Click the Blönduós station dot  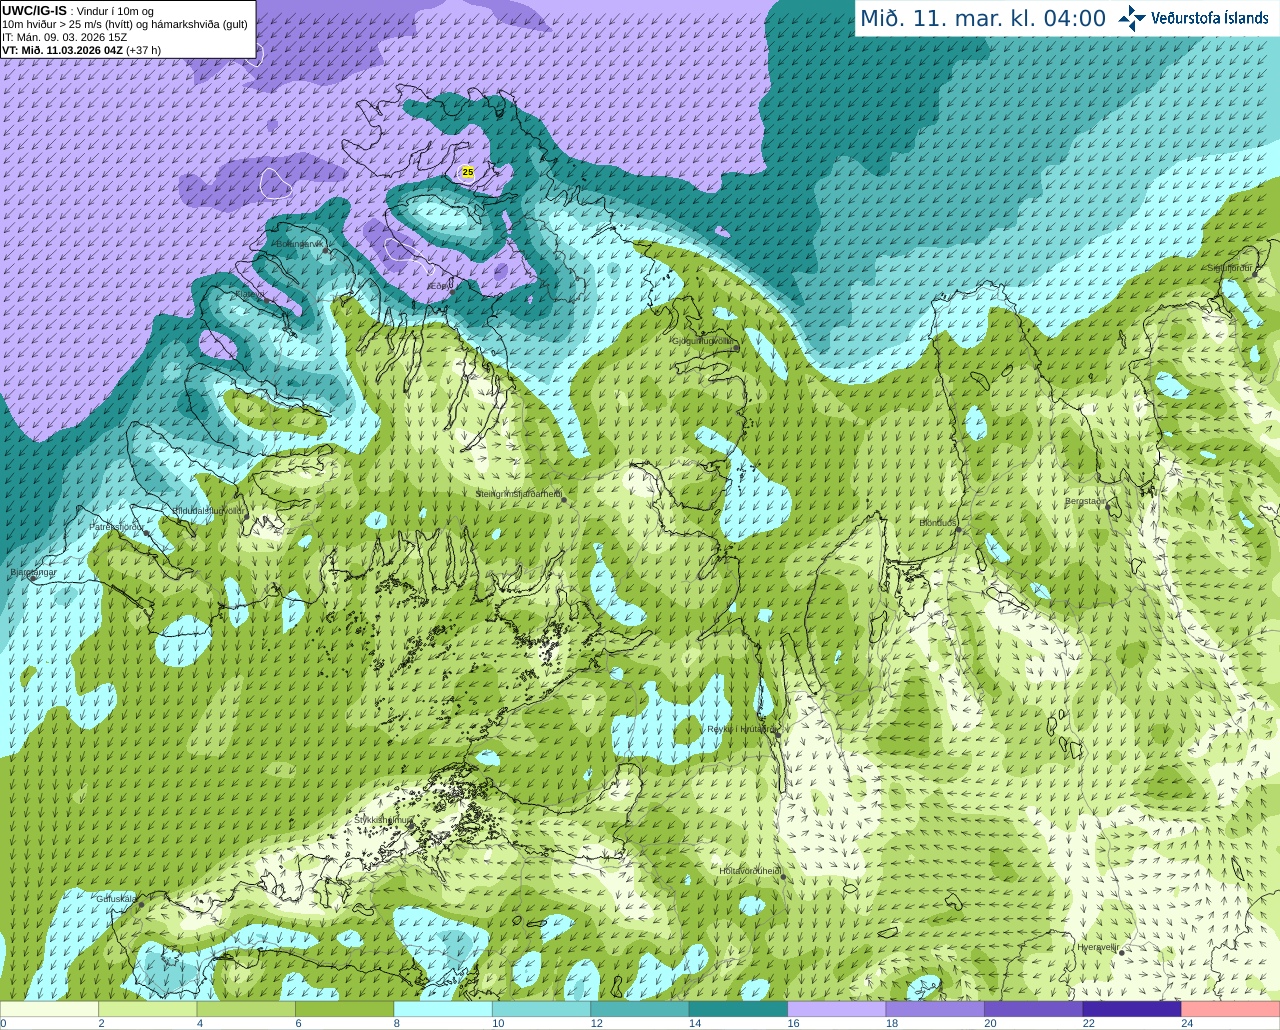pos(957,529)
